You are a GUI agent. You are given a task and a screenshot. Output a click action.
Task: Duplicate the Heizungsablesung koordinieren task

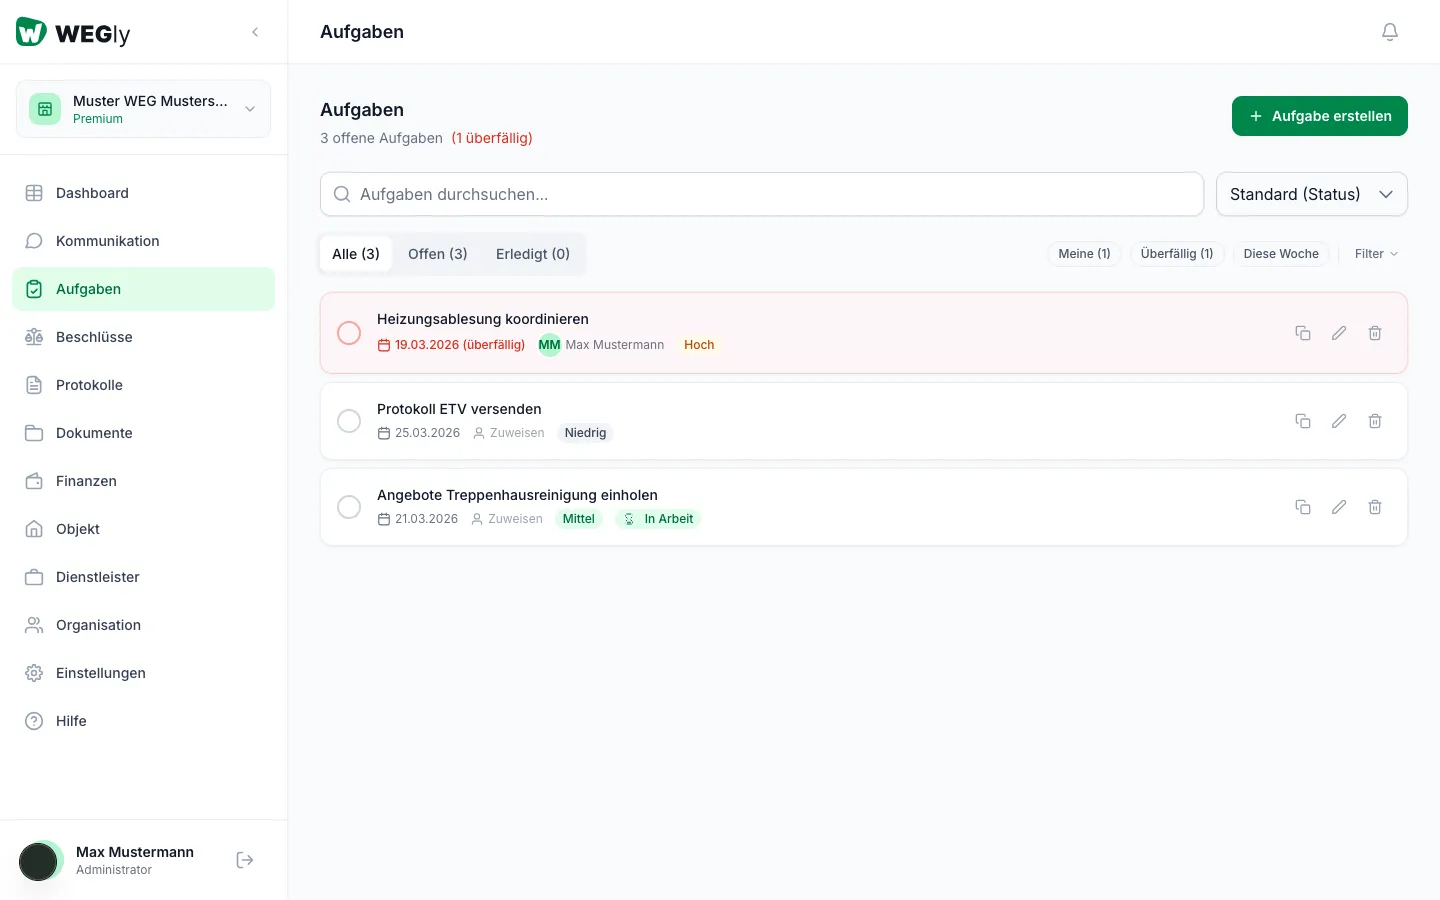1303,333
